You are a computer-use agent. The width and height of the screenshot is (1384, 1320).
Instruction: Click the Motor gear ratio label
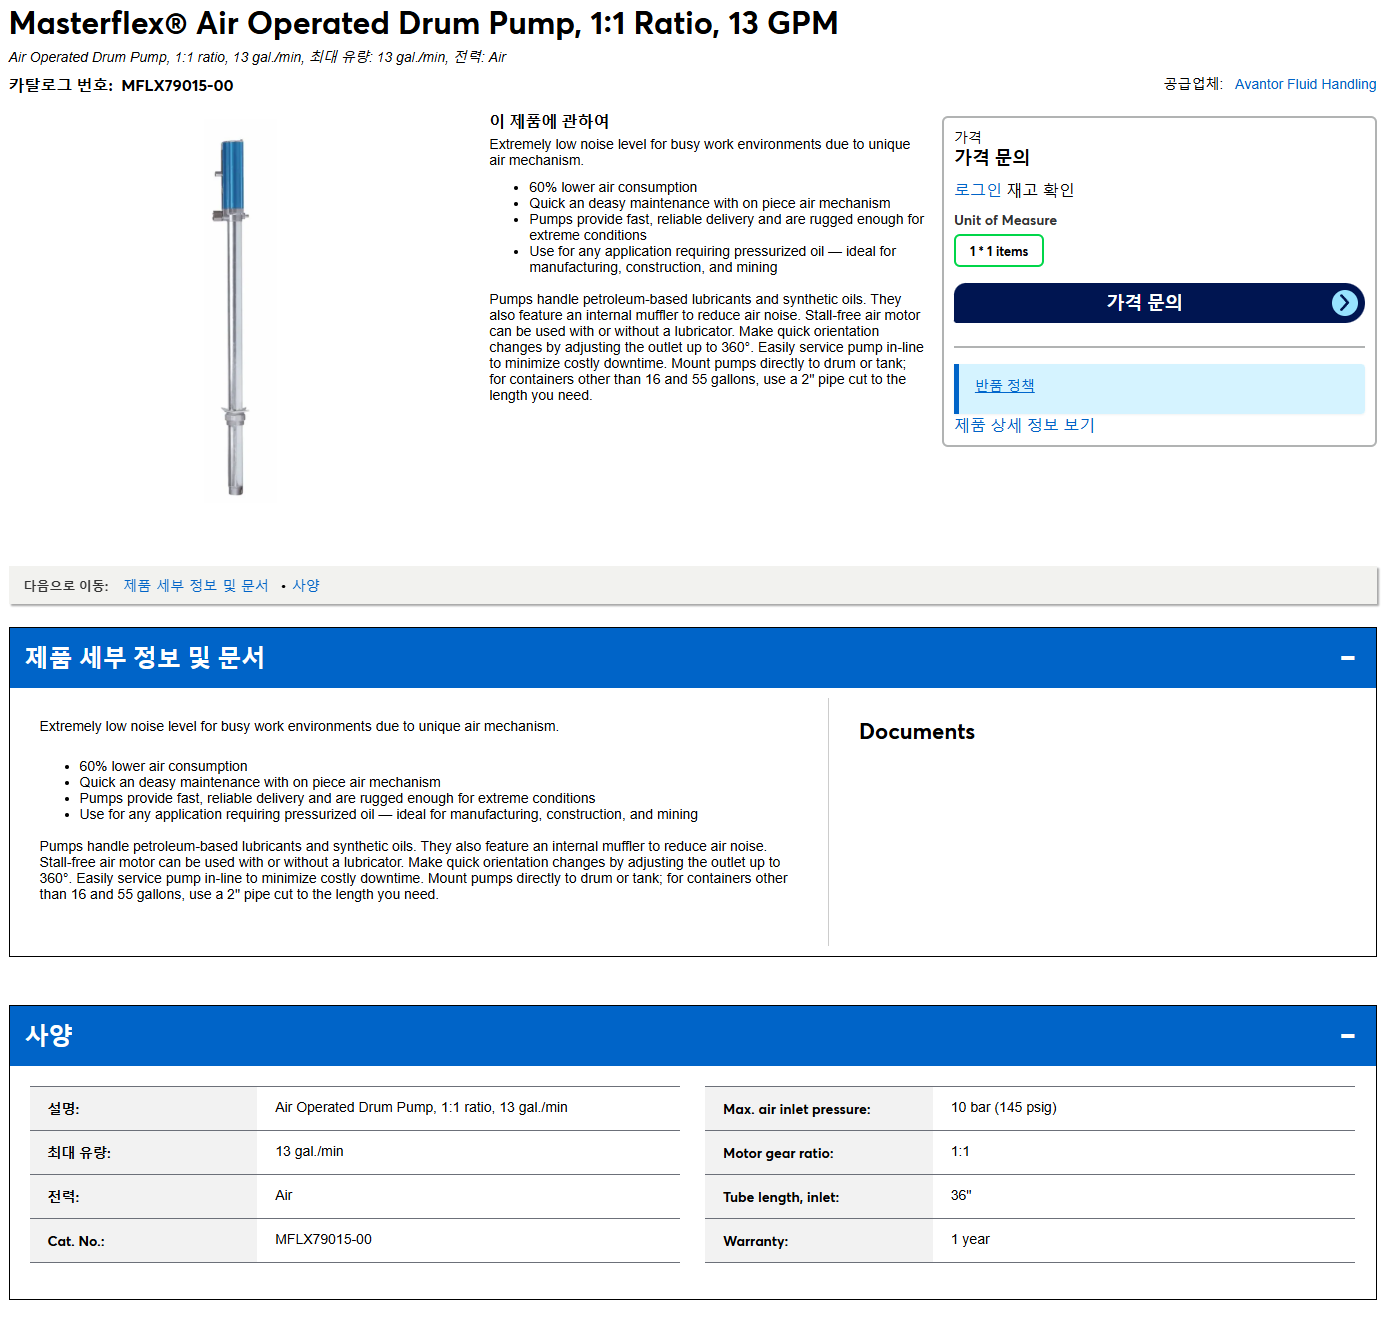pyautogui.click(x=778, y=1153)
